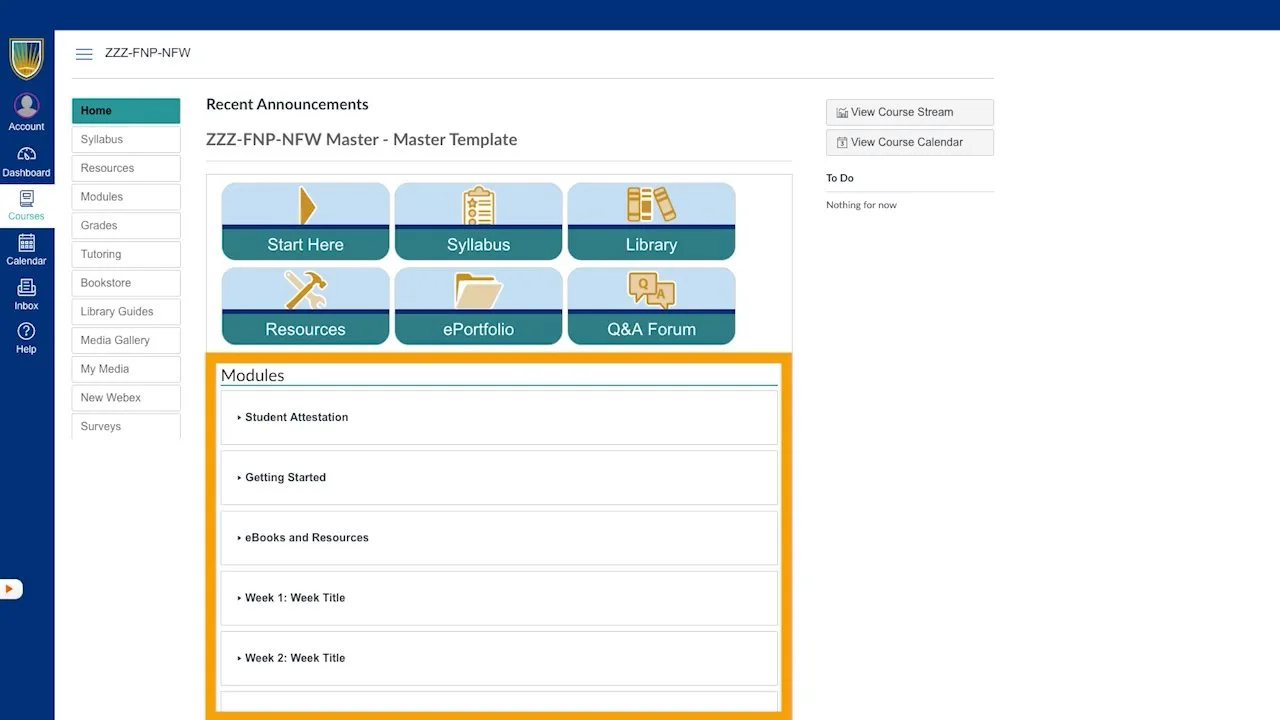This screenshot has height=720, width=1280.
Task: Expand the Week 2: Week Title module
Action: coord(499,657)
